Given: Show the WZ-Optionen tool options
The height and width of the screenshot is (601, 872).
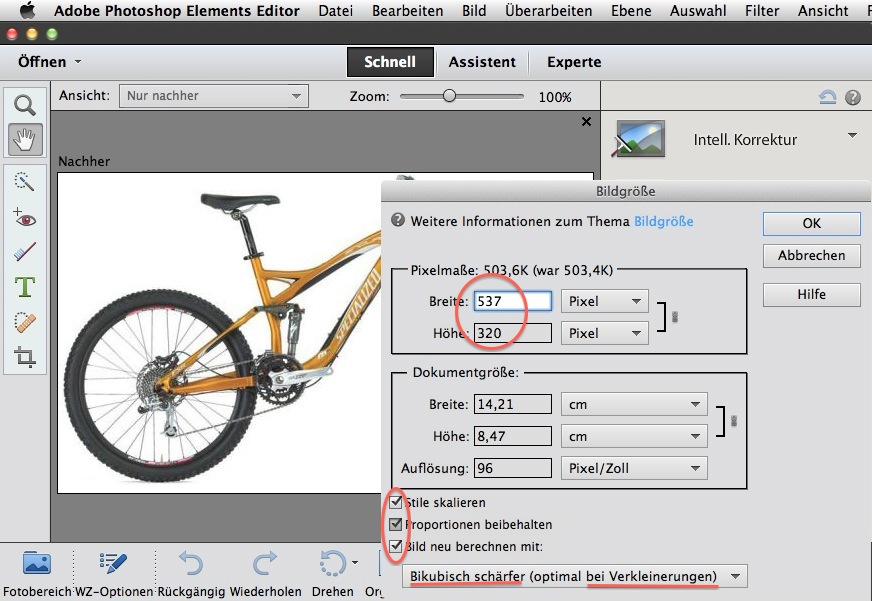Looking at the screenshot, I should [113, 563].
